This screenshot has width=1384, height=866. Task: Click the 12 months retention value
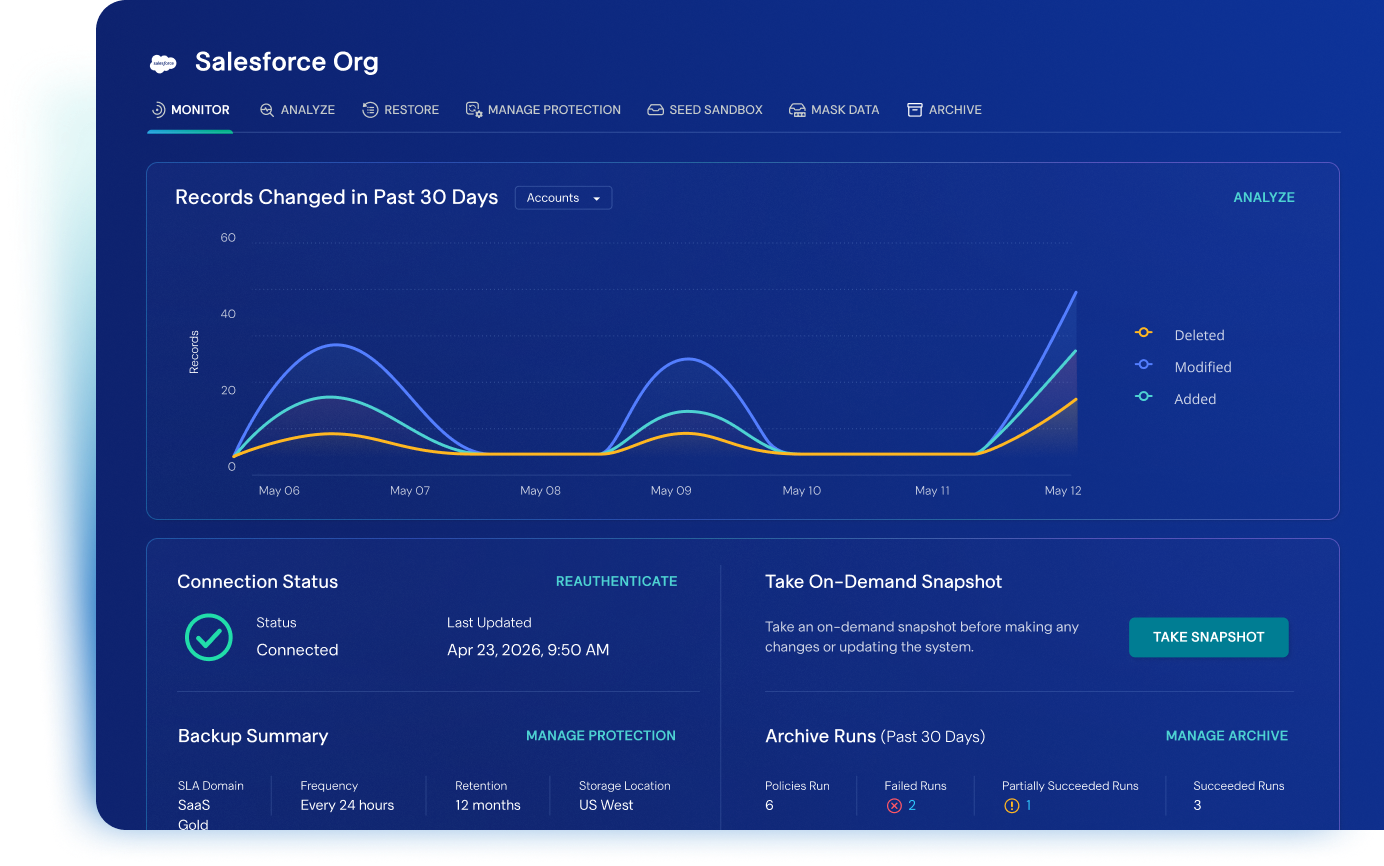(488, 805)
